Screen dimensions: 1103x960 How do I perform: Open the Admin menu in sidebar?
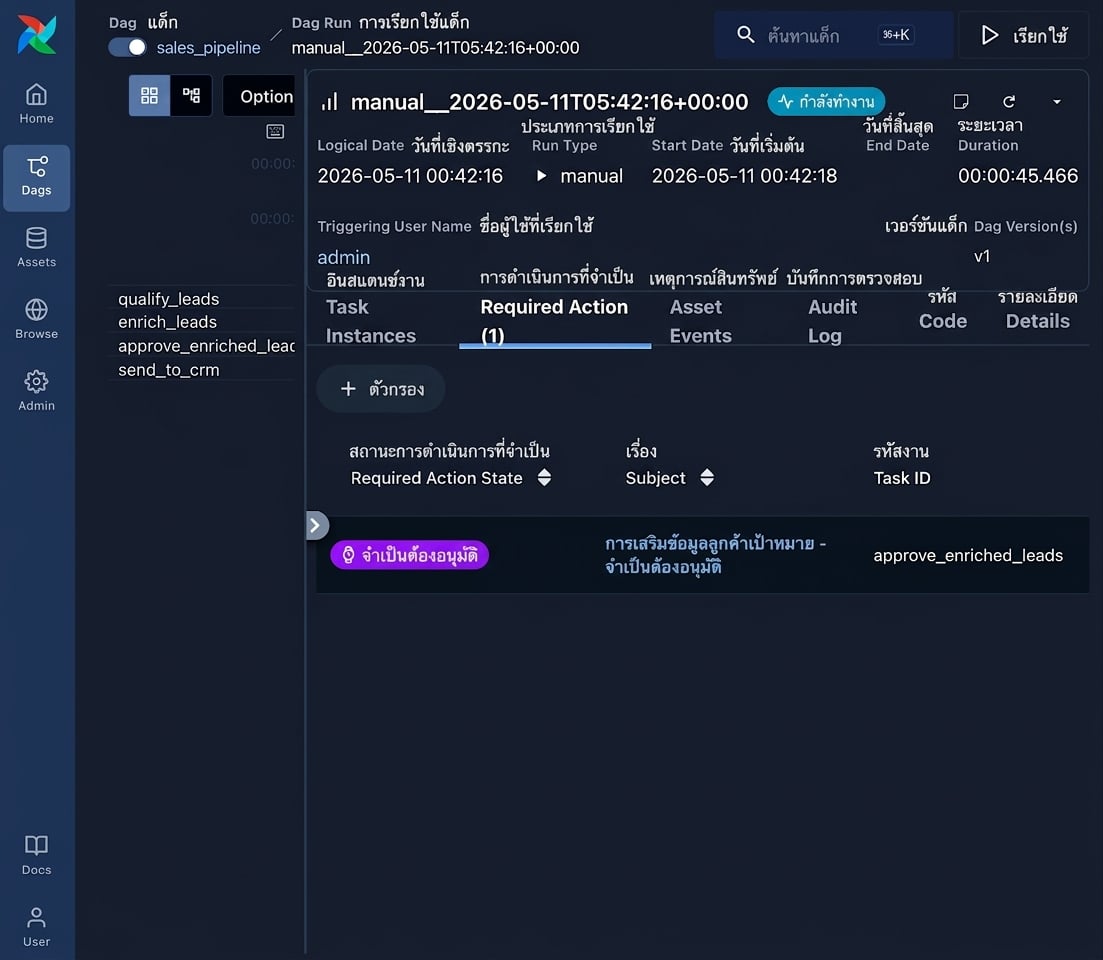[37, 390]
